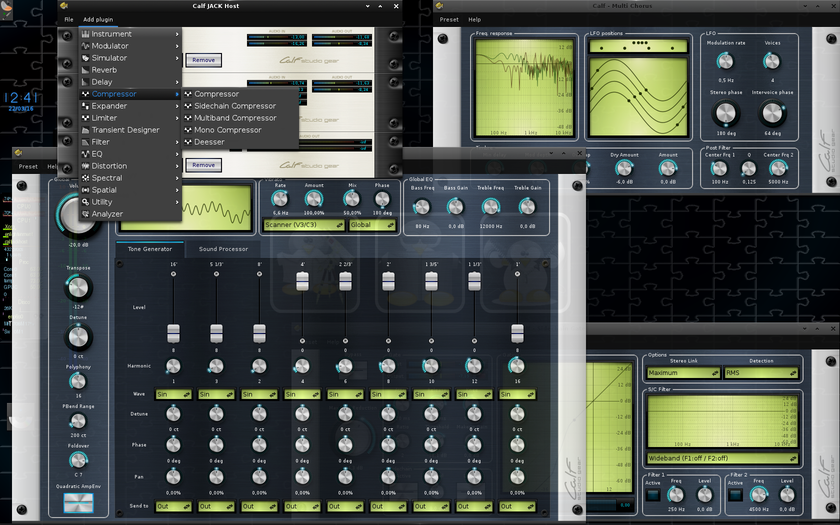This screenshot has height=525, width=840.
Task: Toggle the Quadratic AmpEnv switch
Action: pyautogui.click(x=78, y=502)
